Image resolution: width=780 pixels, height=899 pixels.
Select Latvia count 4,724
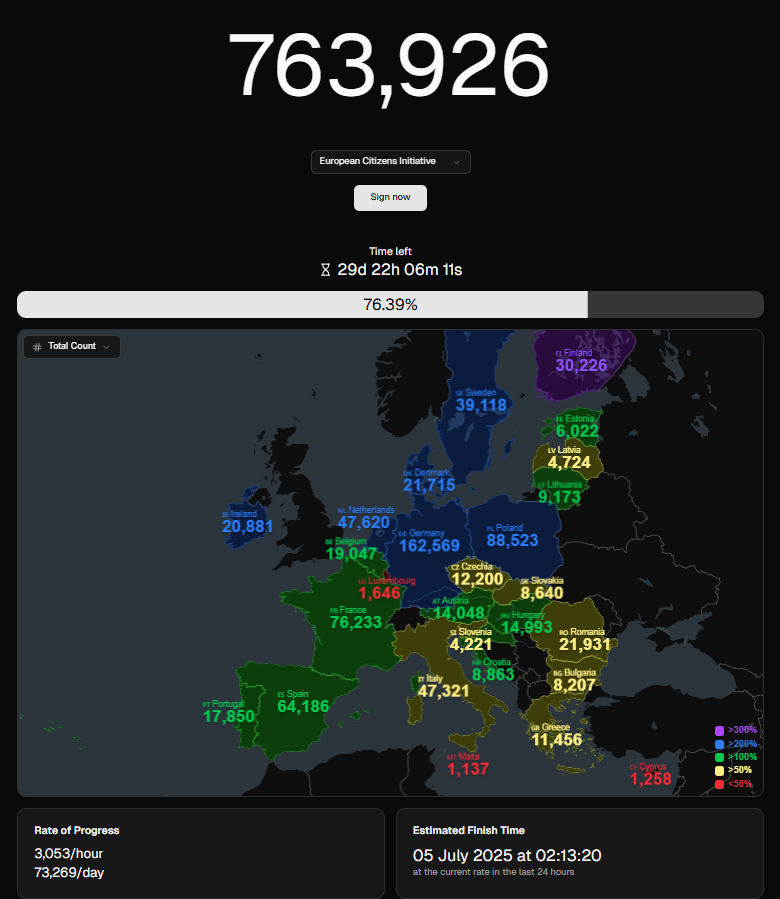[569, 463]
